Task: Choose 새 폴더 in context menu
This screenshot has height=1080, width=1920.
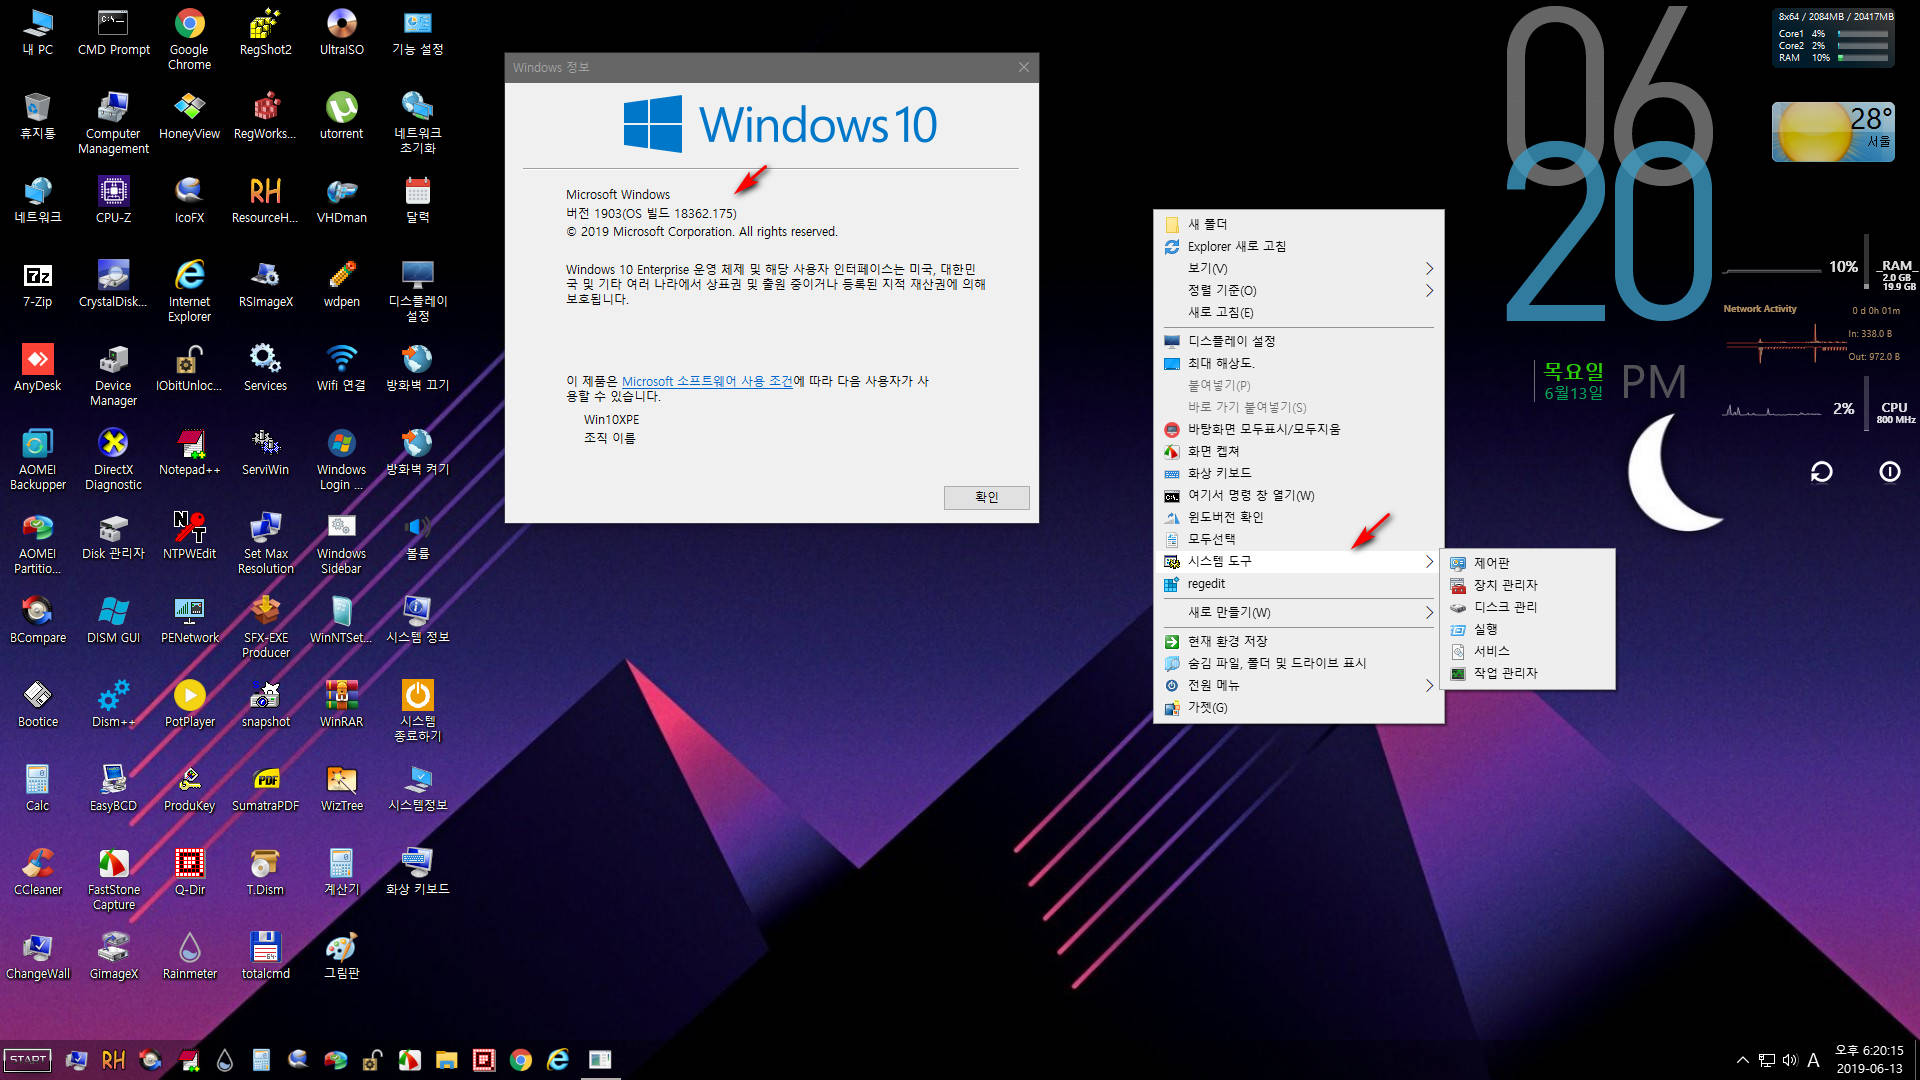Action: tap(1298, 224)
